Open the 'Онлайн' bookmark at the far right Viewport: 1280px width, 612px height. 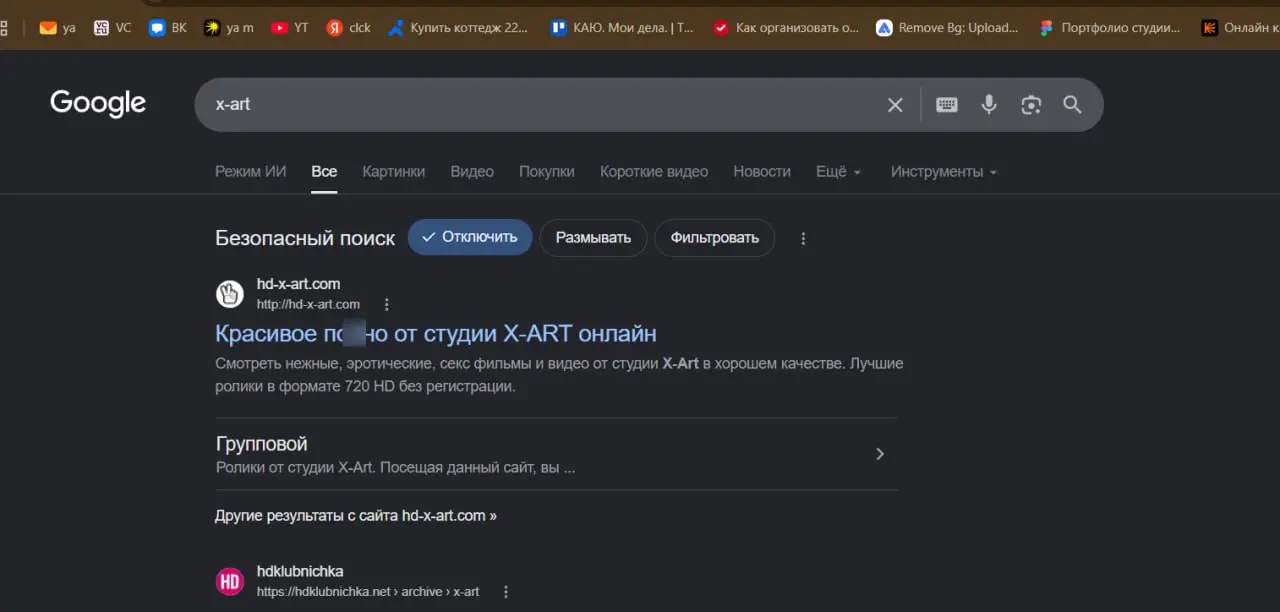pyautogui.click(x=1240, y=28)
